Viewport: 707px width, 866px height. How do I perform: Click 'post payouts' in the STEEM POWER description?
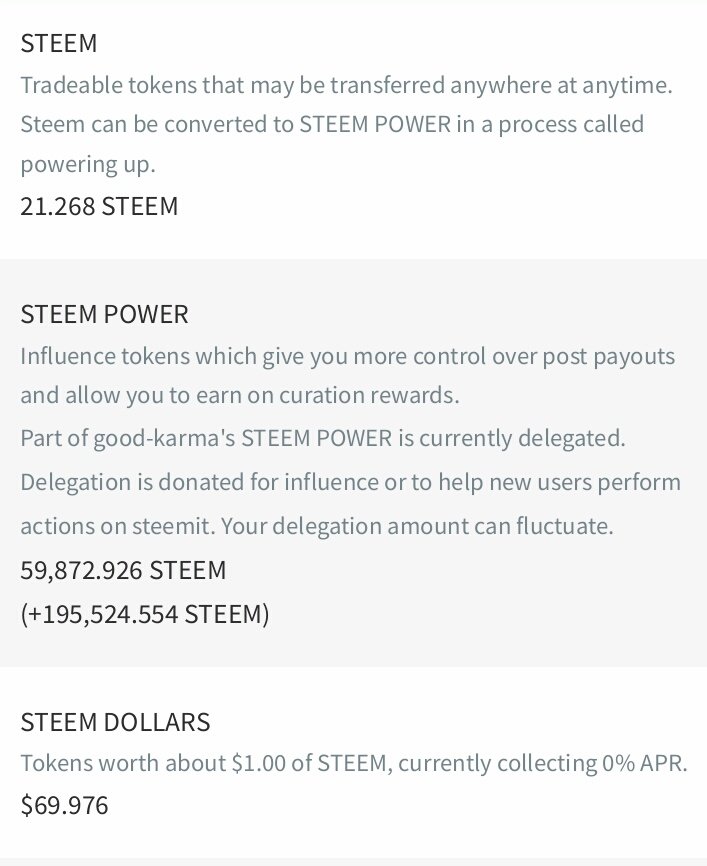609,357
